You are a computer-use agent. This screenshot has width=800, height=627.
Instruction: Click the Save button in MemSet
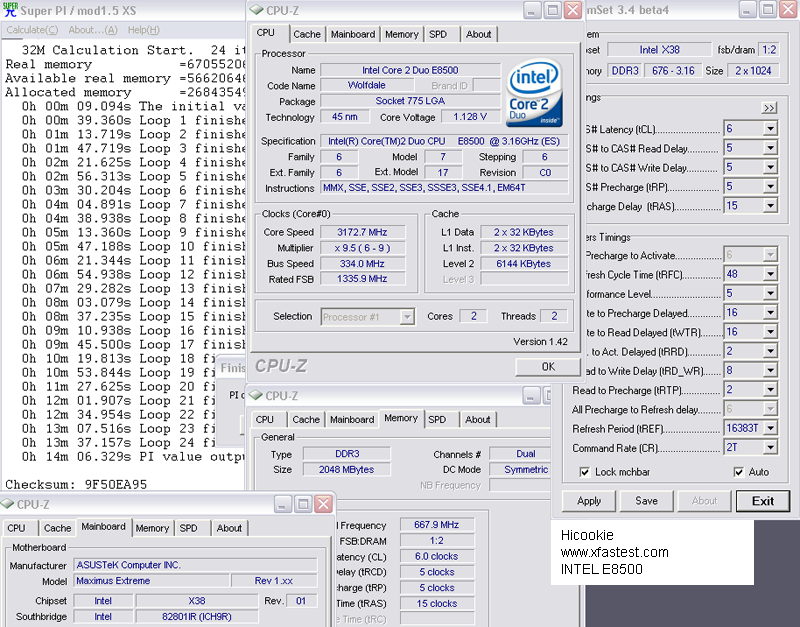point(646,501)
